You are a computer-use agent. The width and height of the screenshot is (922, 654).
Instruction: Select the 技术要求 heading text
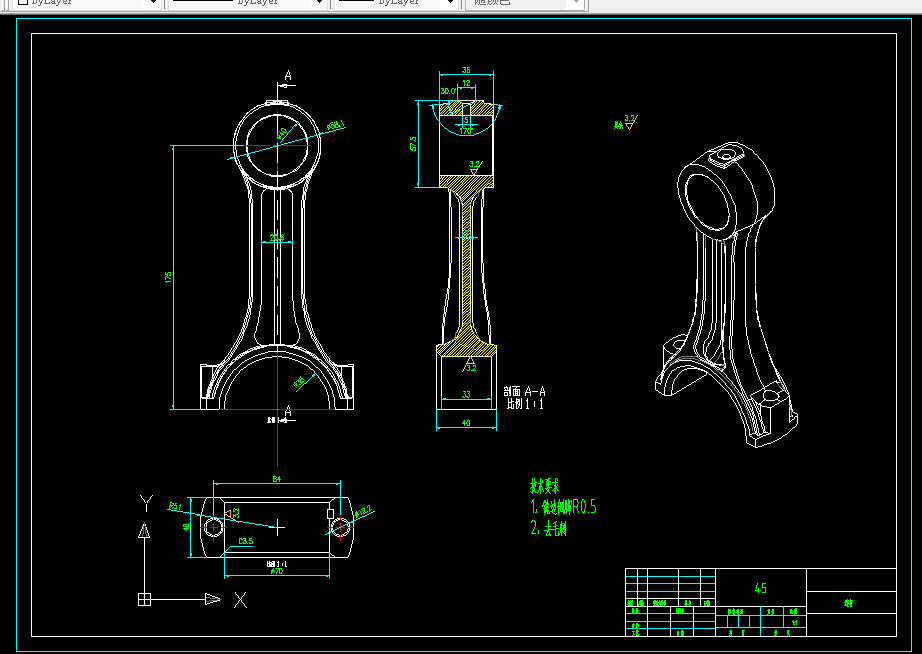point(544,486)
